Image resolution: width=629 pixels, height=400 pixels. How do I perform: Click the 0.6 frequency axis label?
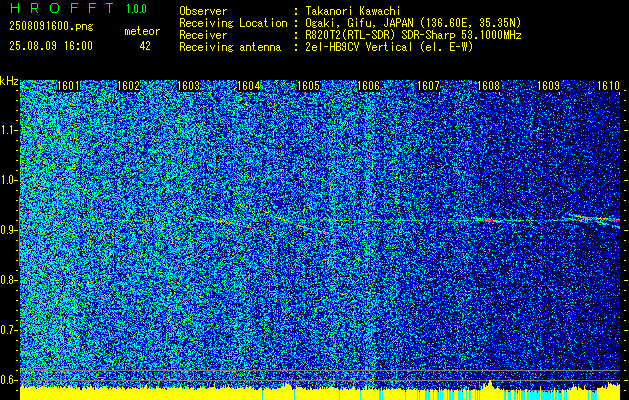pos(7,380)
